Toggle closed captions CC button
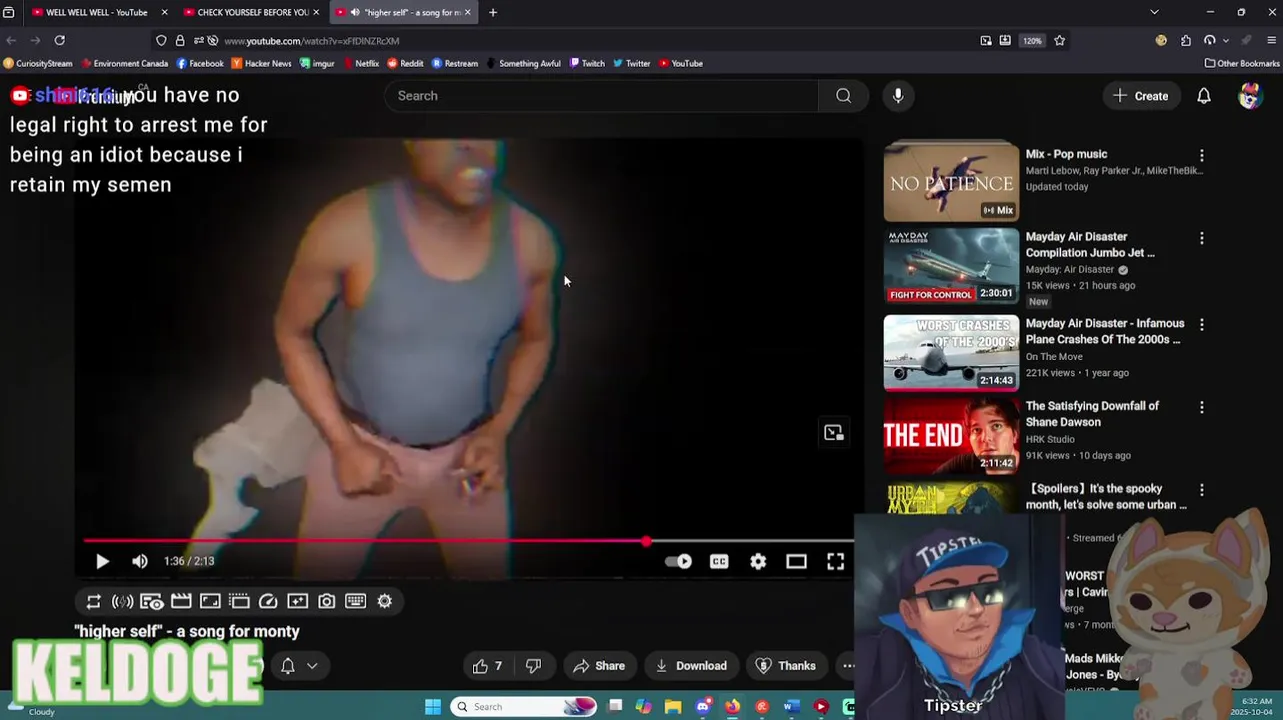 tap(719, 561)
